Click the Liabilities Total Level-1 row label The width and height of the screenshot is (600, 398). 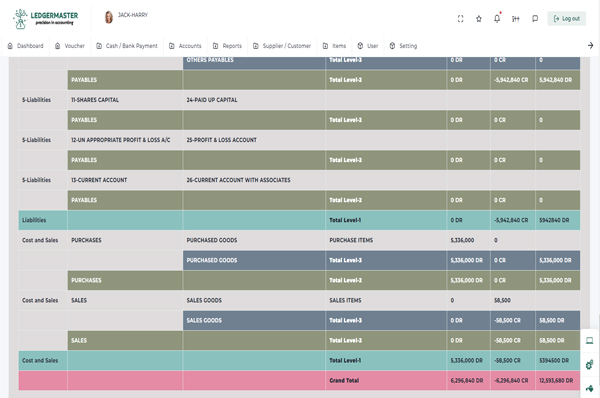(345, 220)
